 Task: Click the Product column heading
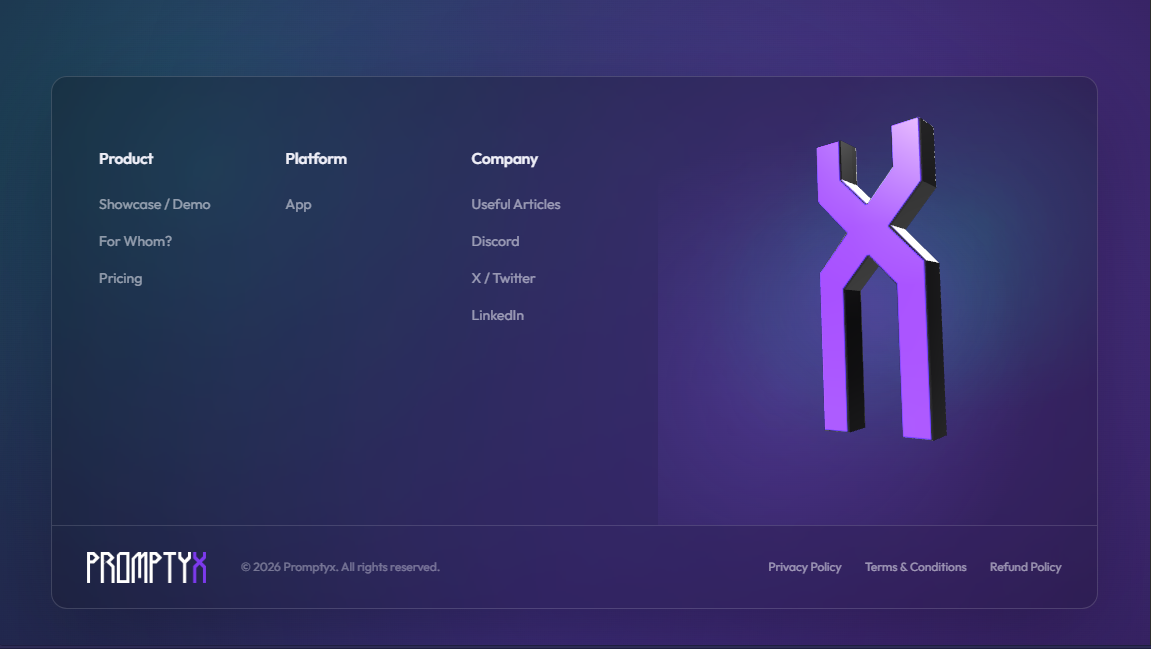coord(126,159)
